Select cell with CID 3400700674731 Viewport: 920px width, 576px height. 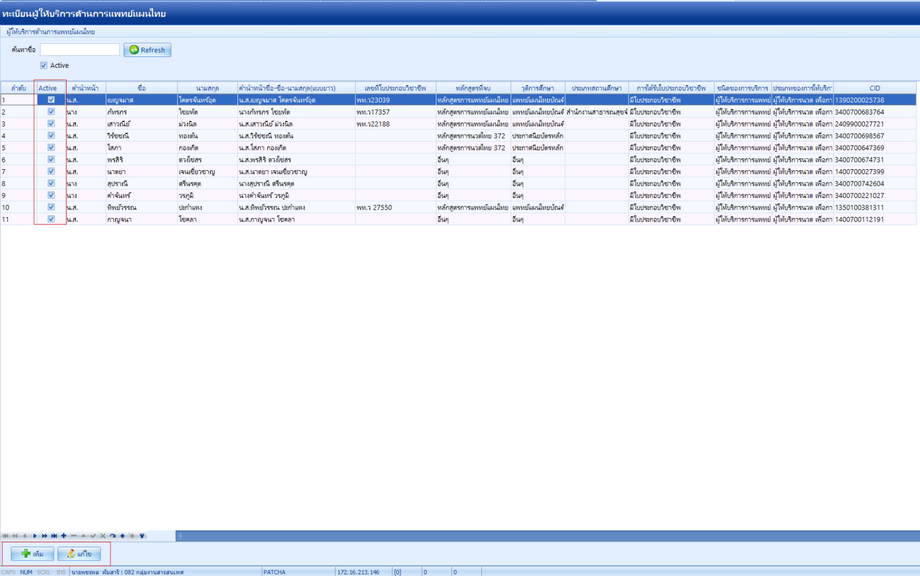pyautogui.click(x=875, y=160)
